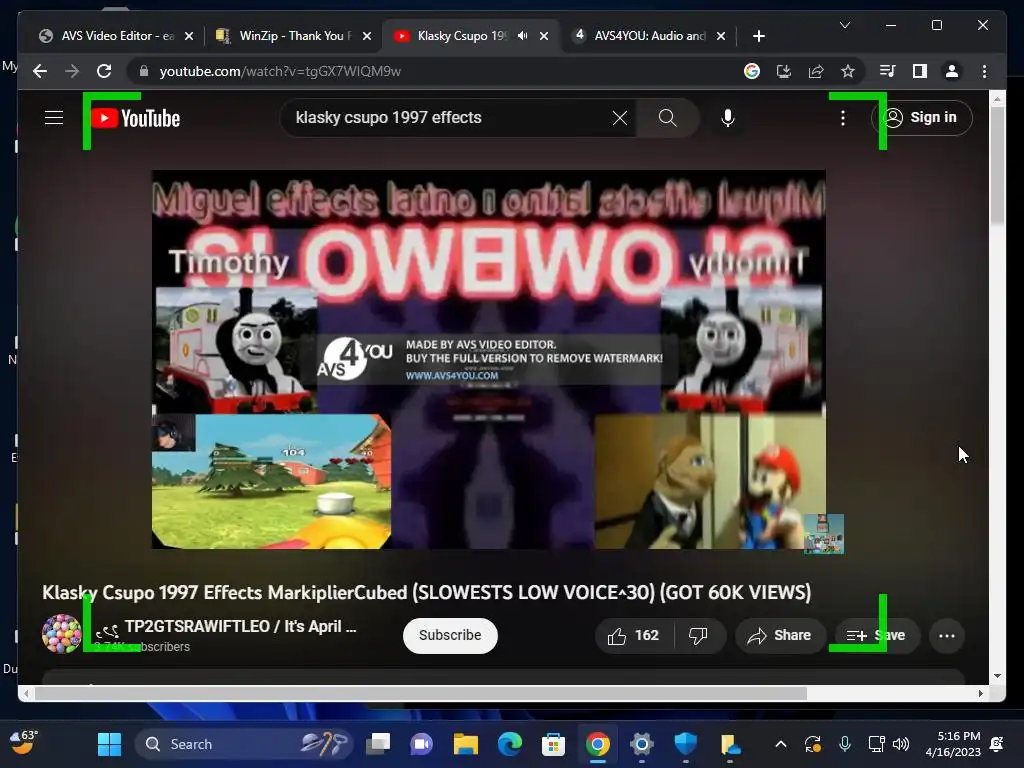Go back in browser history
The height and width of the screenshot is (768, 1024).
[x=40, y=71]
